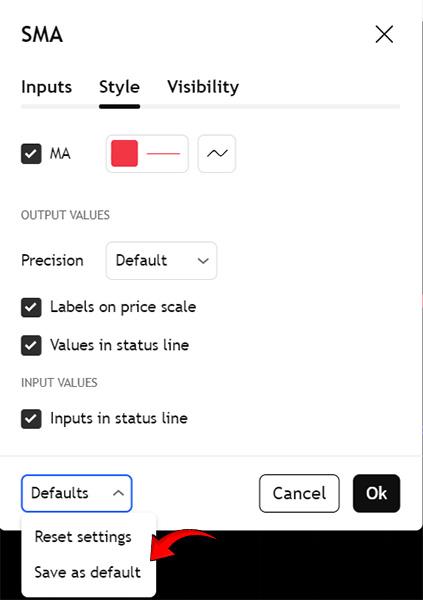The image size is (423, 600).
Task: Confirm with the Ok button
Action: [376, 493]
